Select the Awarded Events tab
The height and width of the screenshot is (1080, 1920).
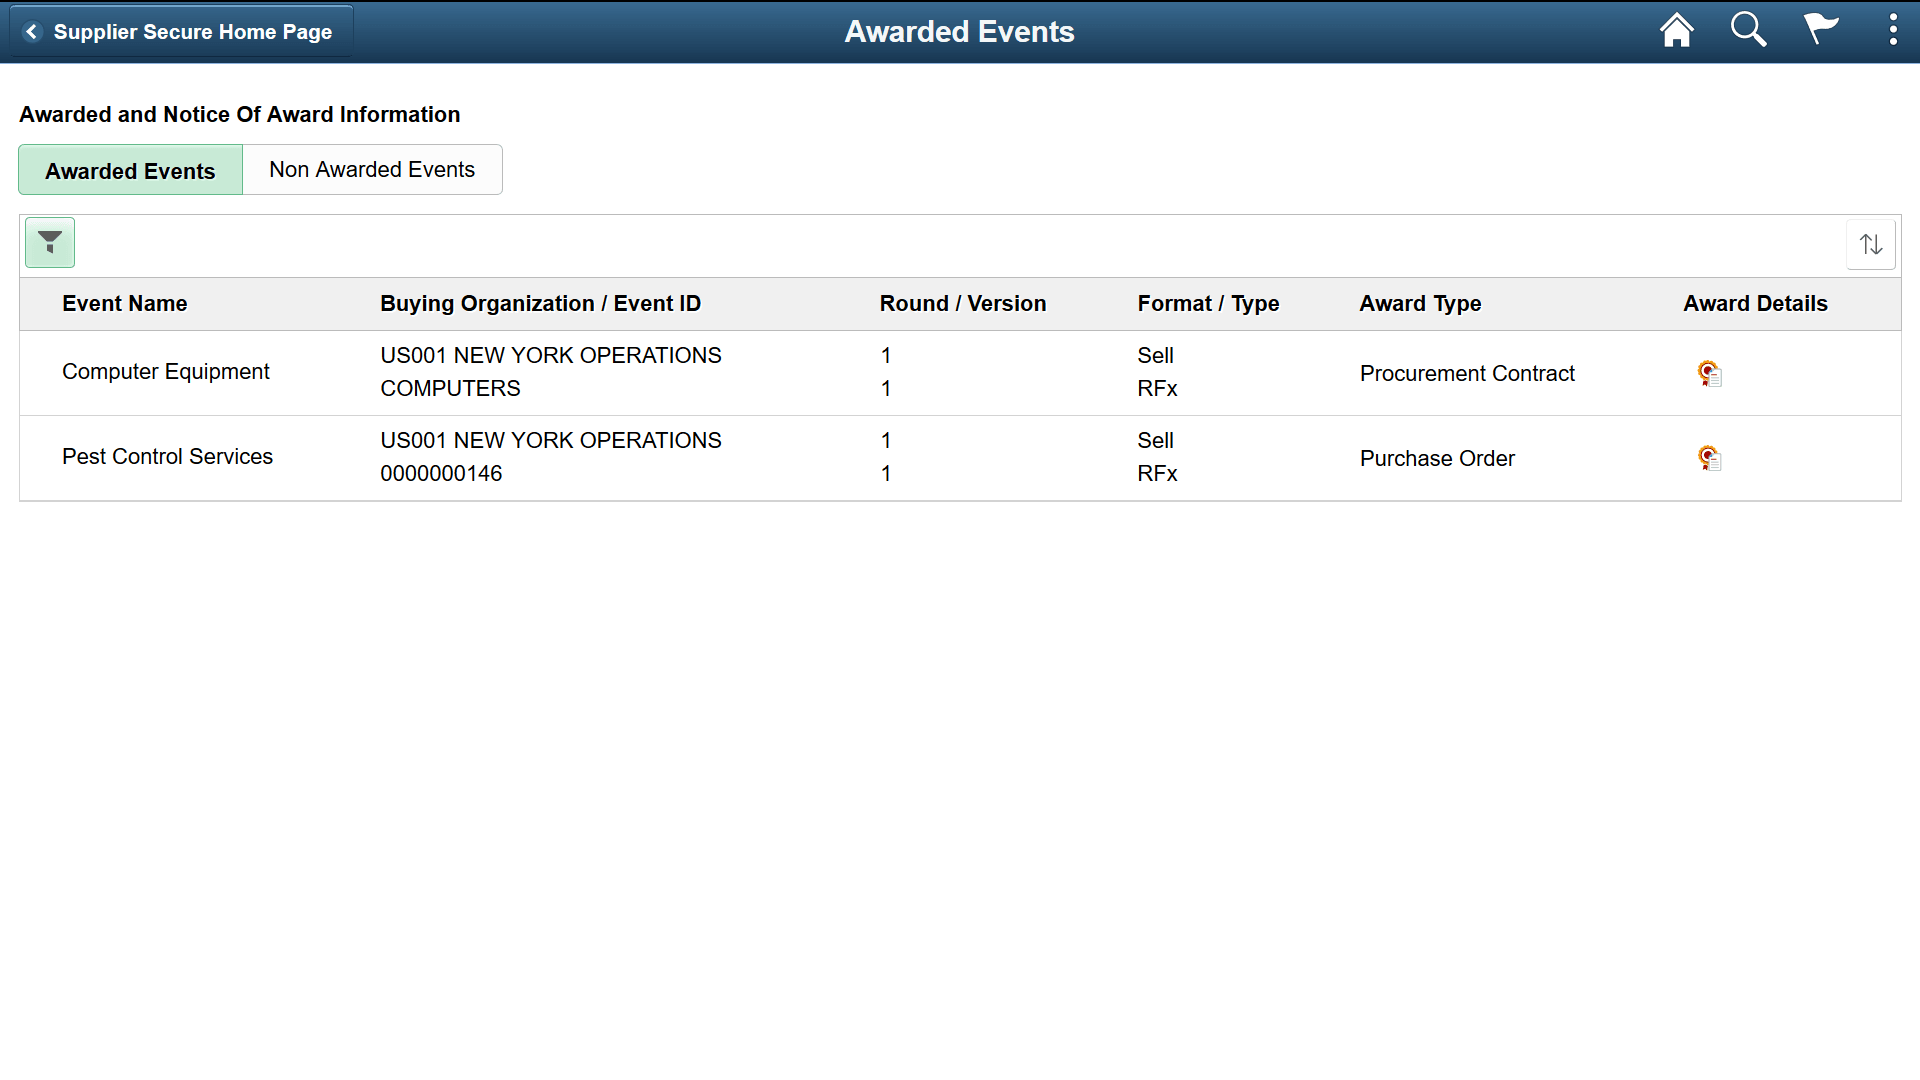(129, 170)
